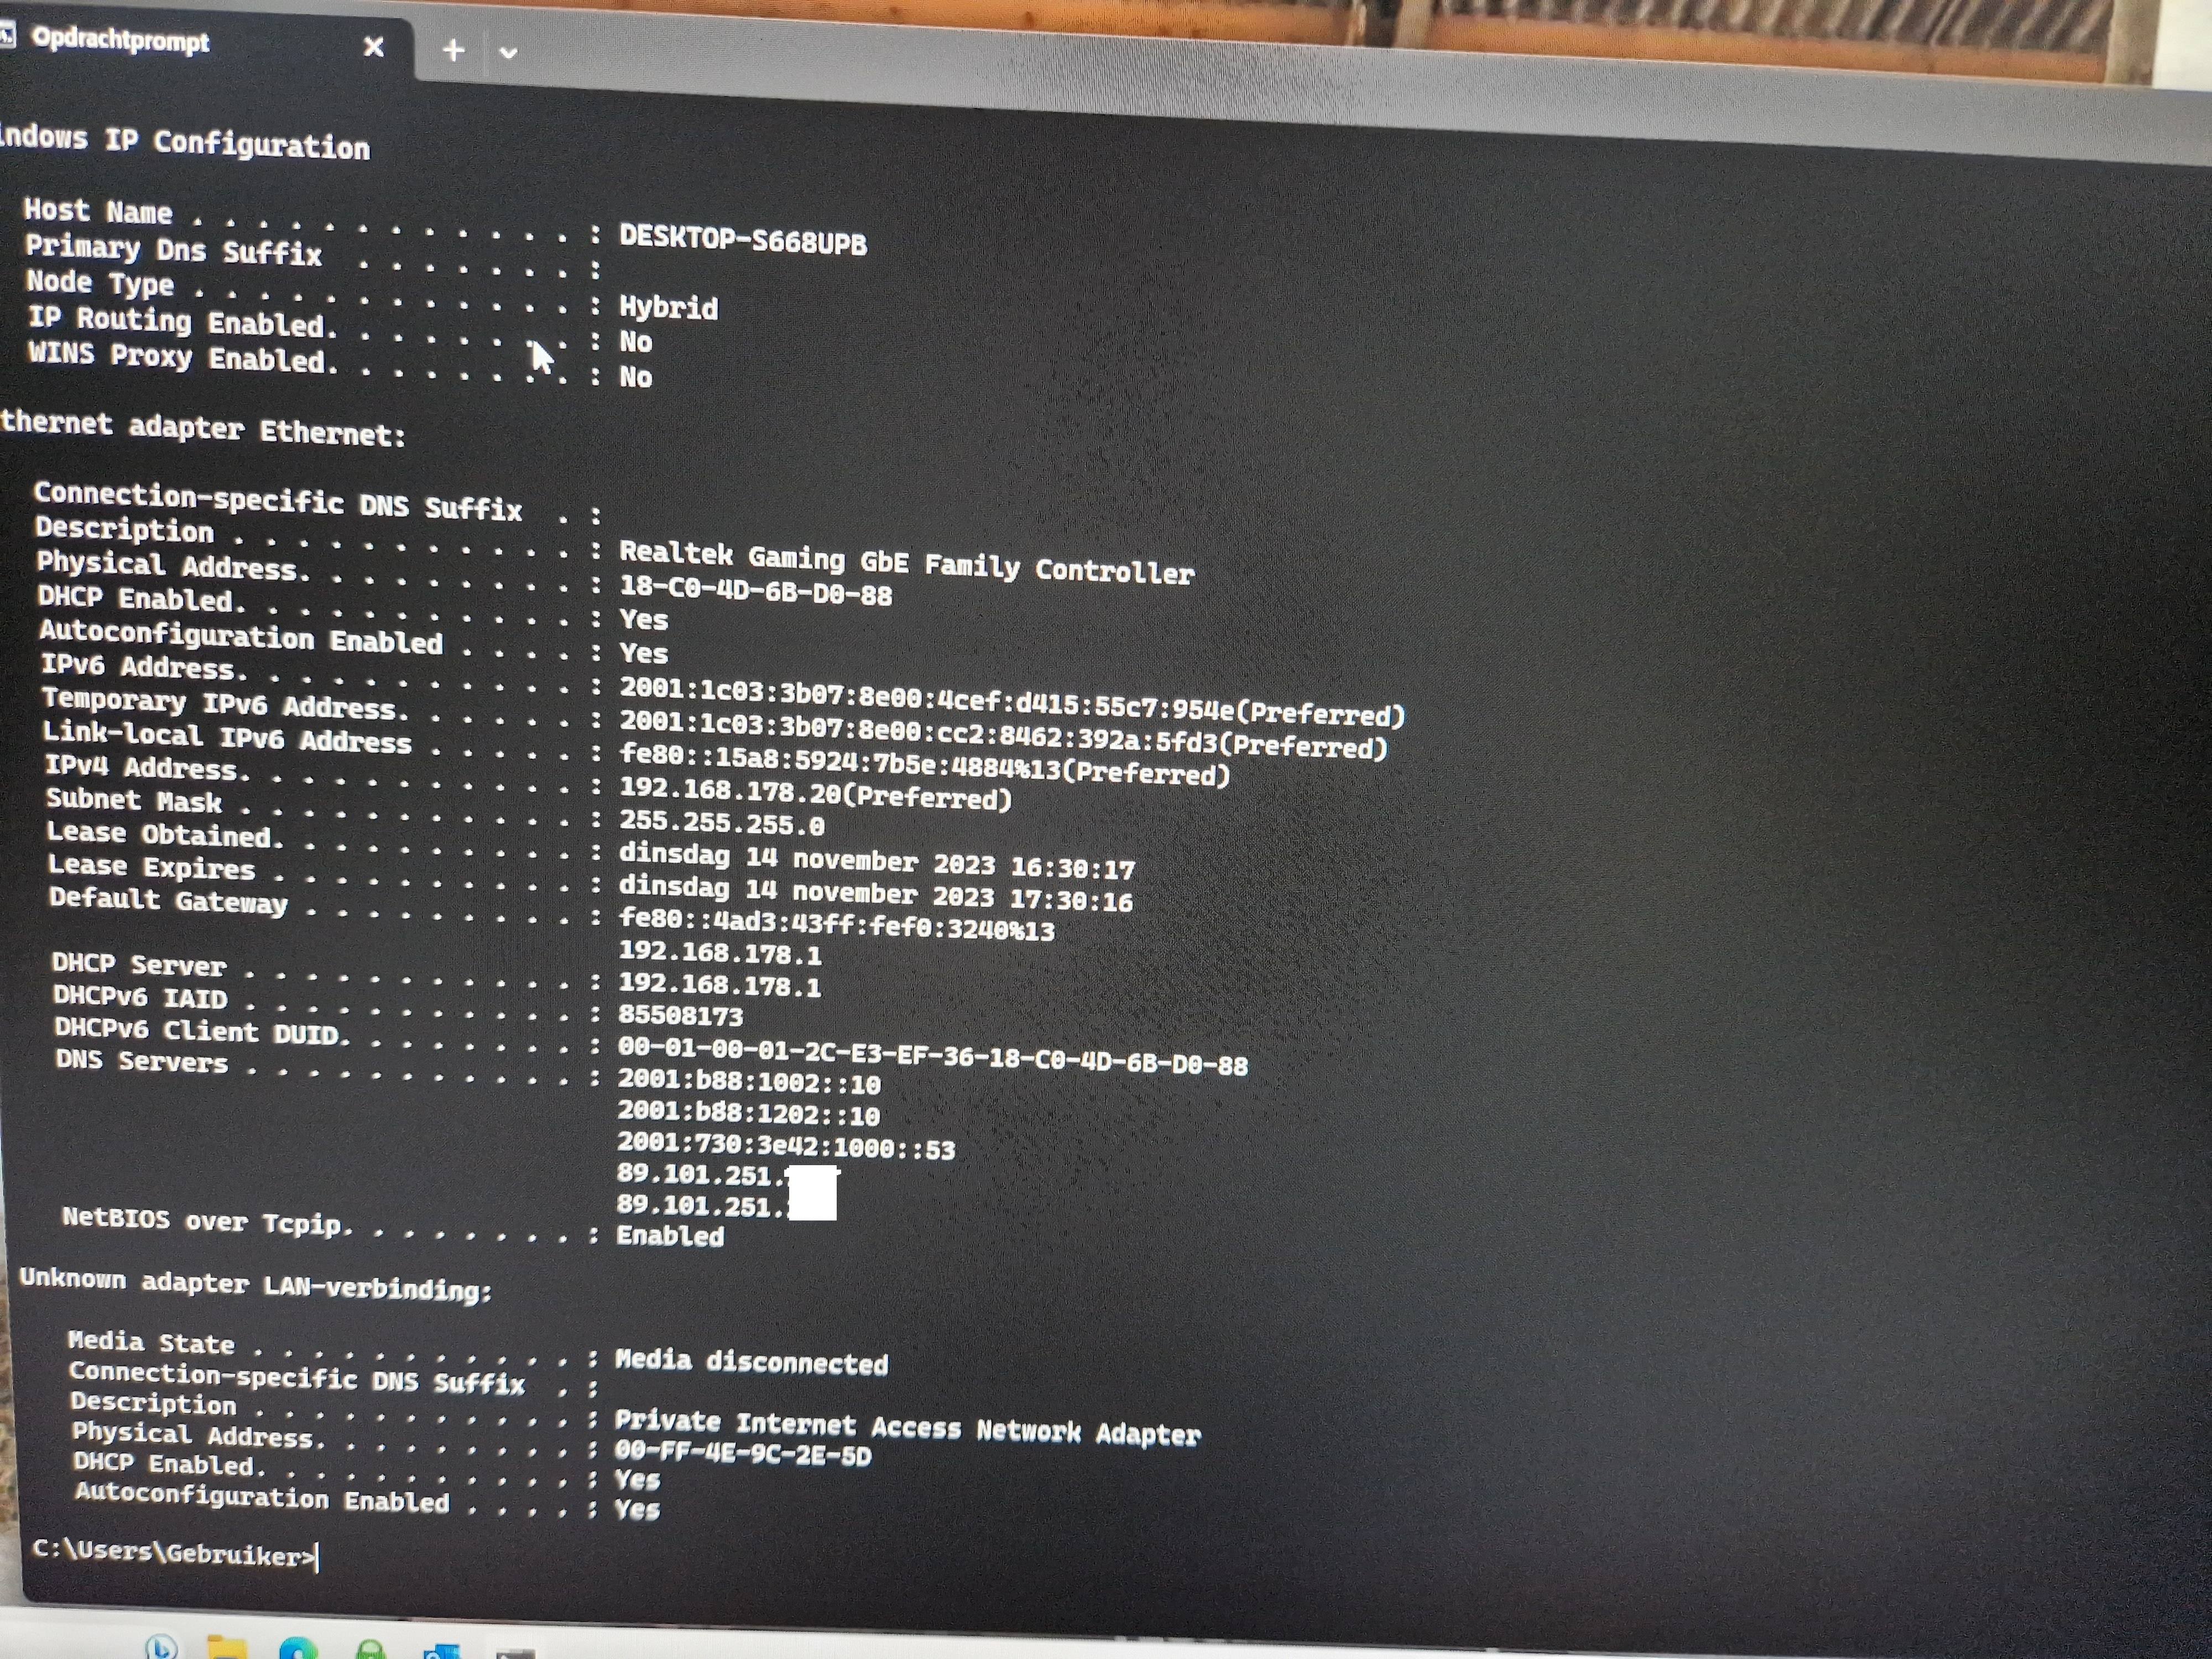This screenshot has width=2212, height=1659.
Task: Click the IPv4 address 192.168.178.20
Action: click(x=728, y=791)
